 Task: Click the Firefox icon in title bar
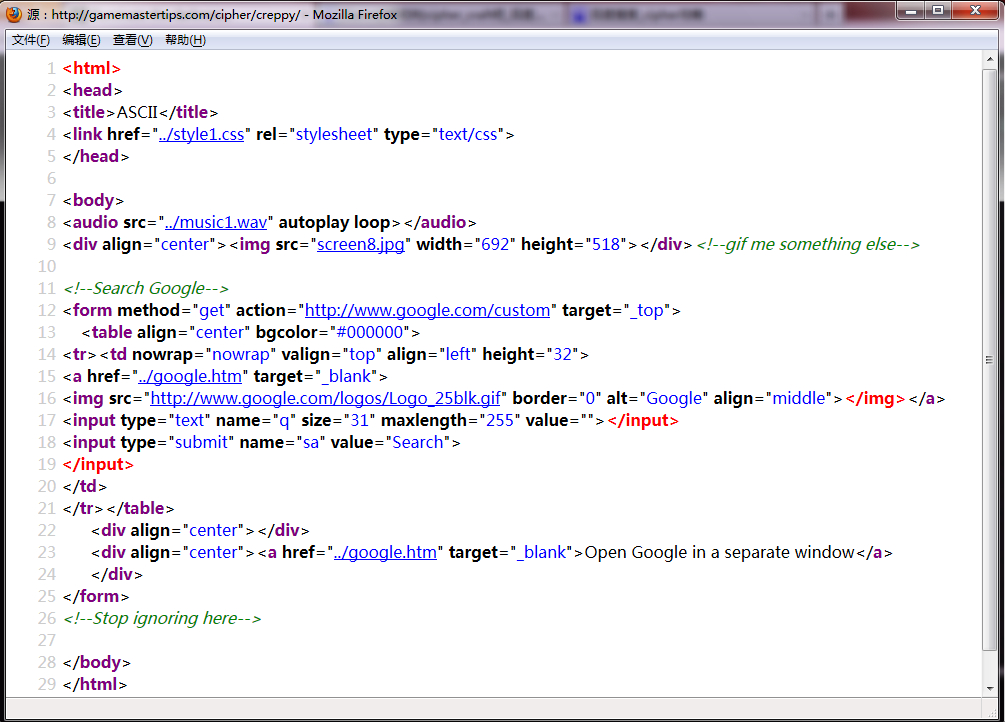pyautogui.click(x=13, y=14)
